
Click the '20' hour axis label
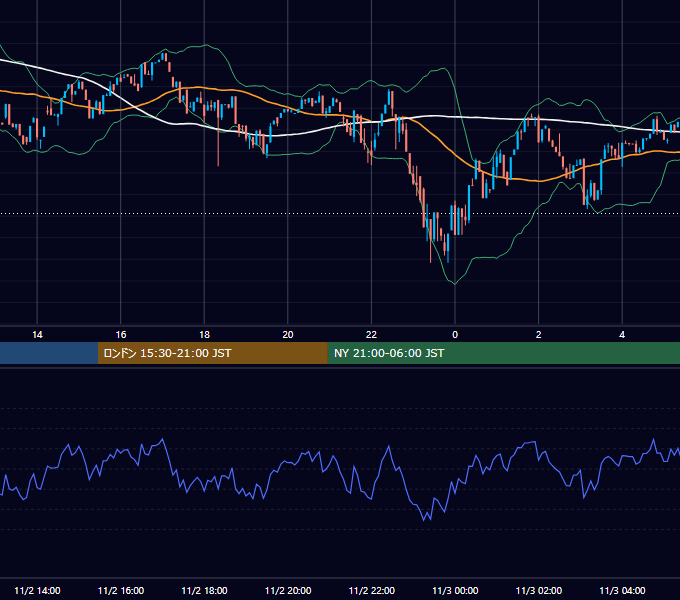point(288,335)
